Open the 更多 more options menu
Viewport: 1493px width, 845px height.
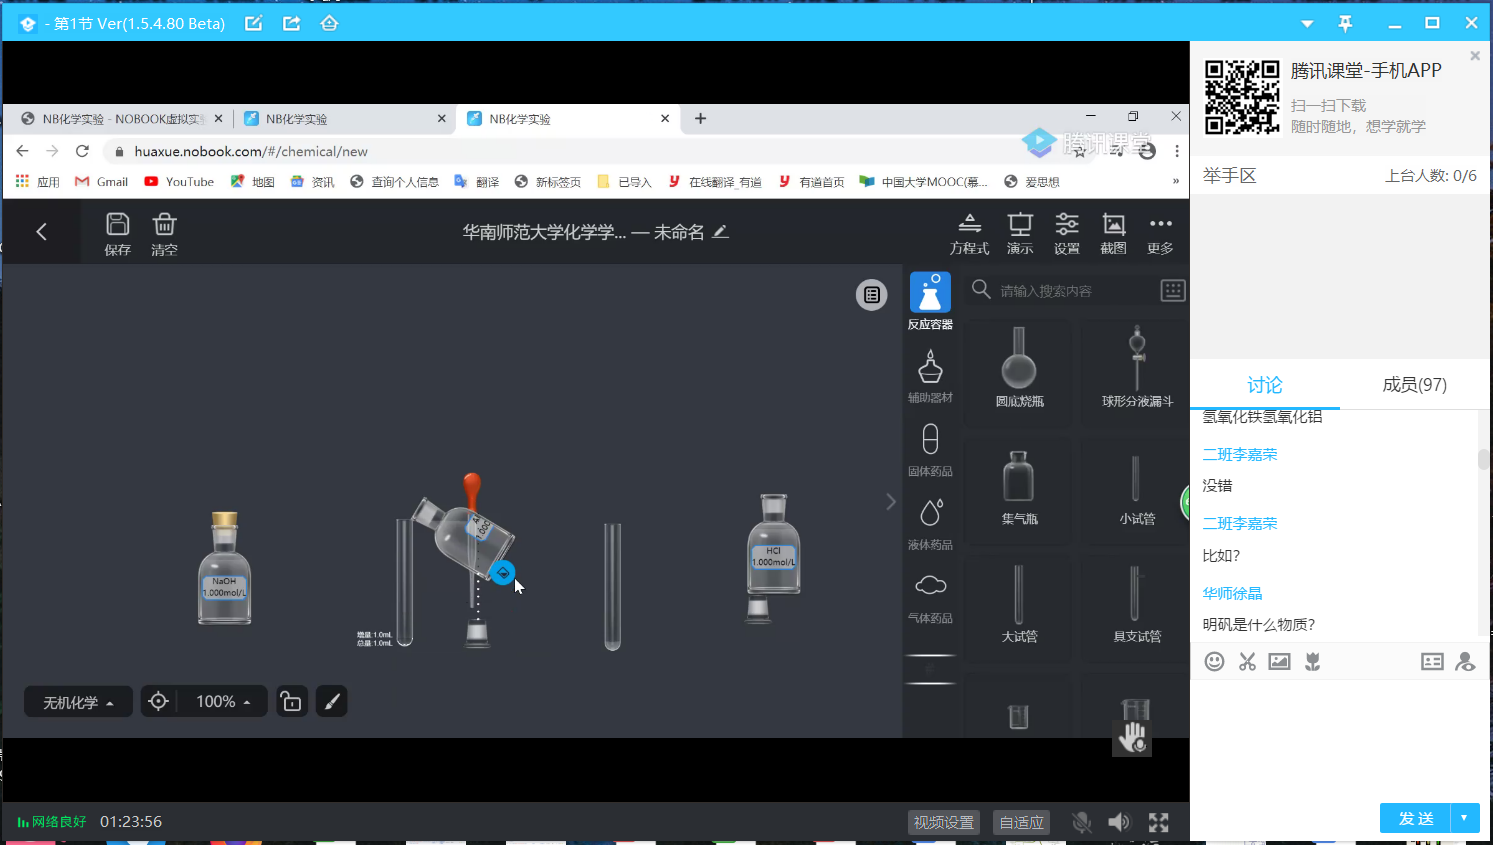(x=1160, y=234)
